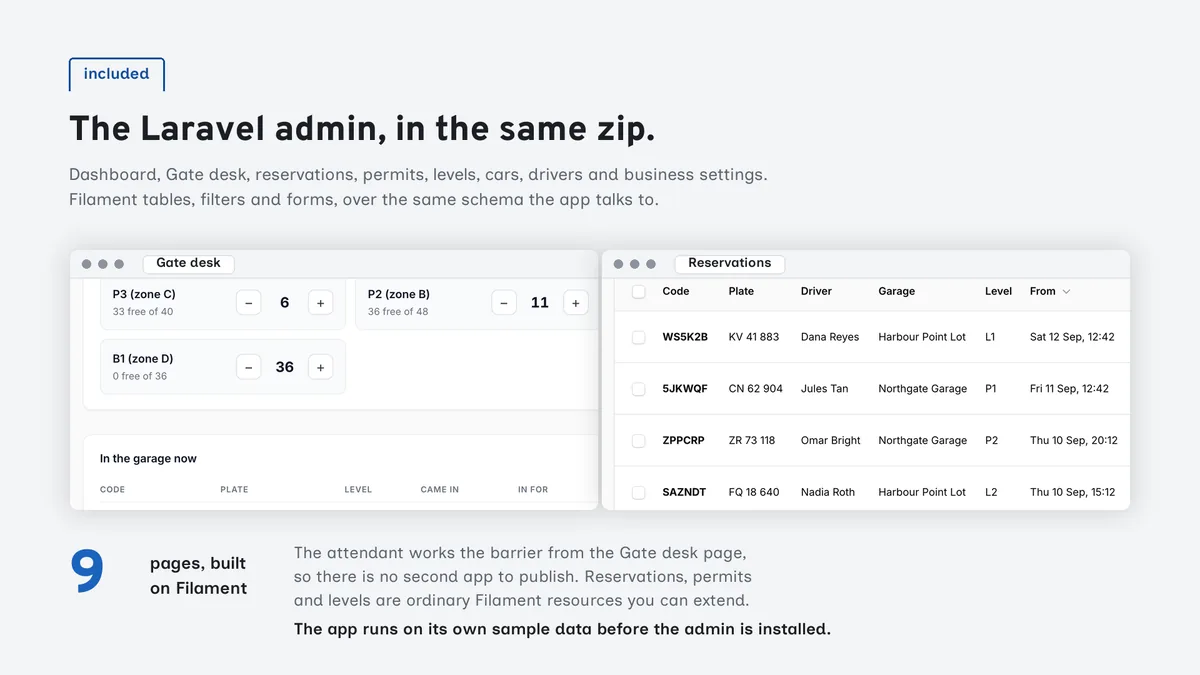Decrease the P3 (zone C) count with minus
This screenshot has width=1200, height=675.
coord(249,303)
